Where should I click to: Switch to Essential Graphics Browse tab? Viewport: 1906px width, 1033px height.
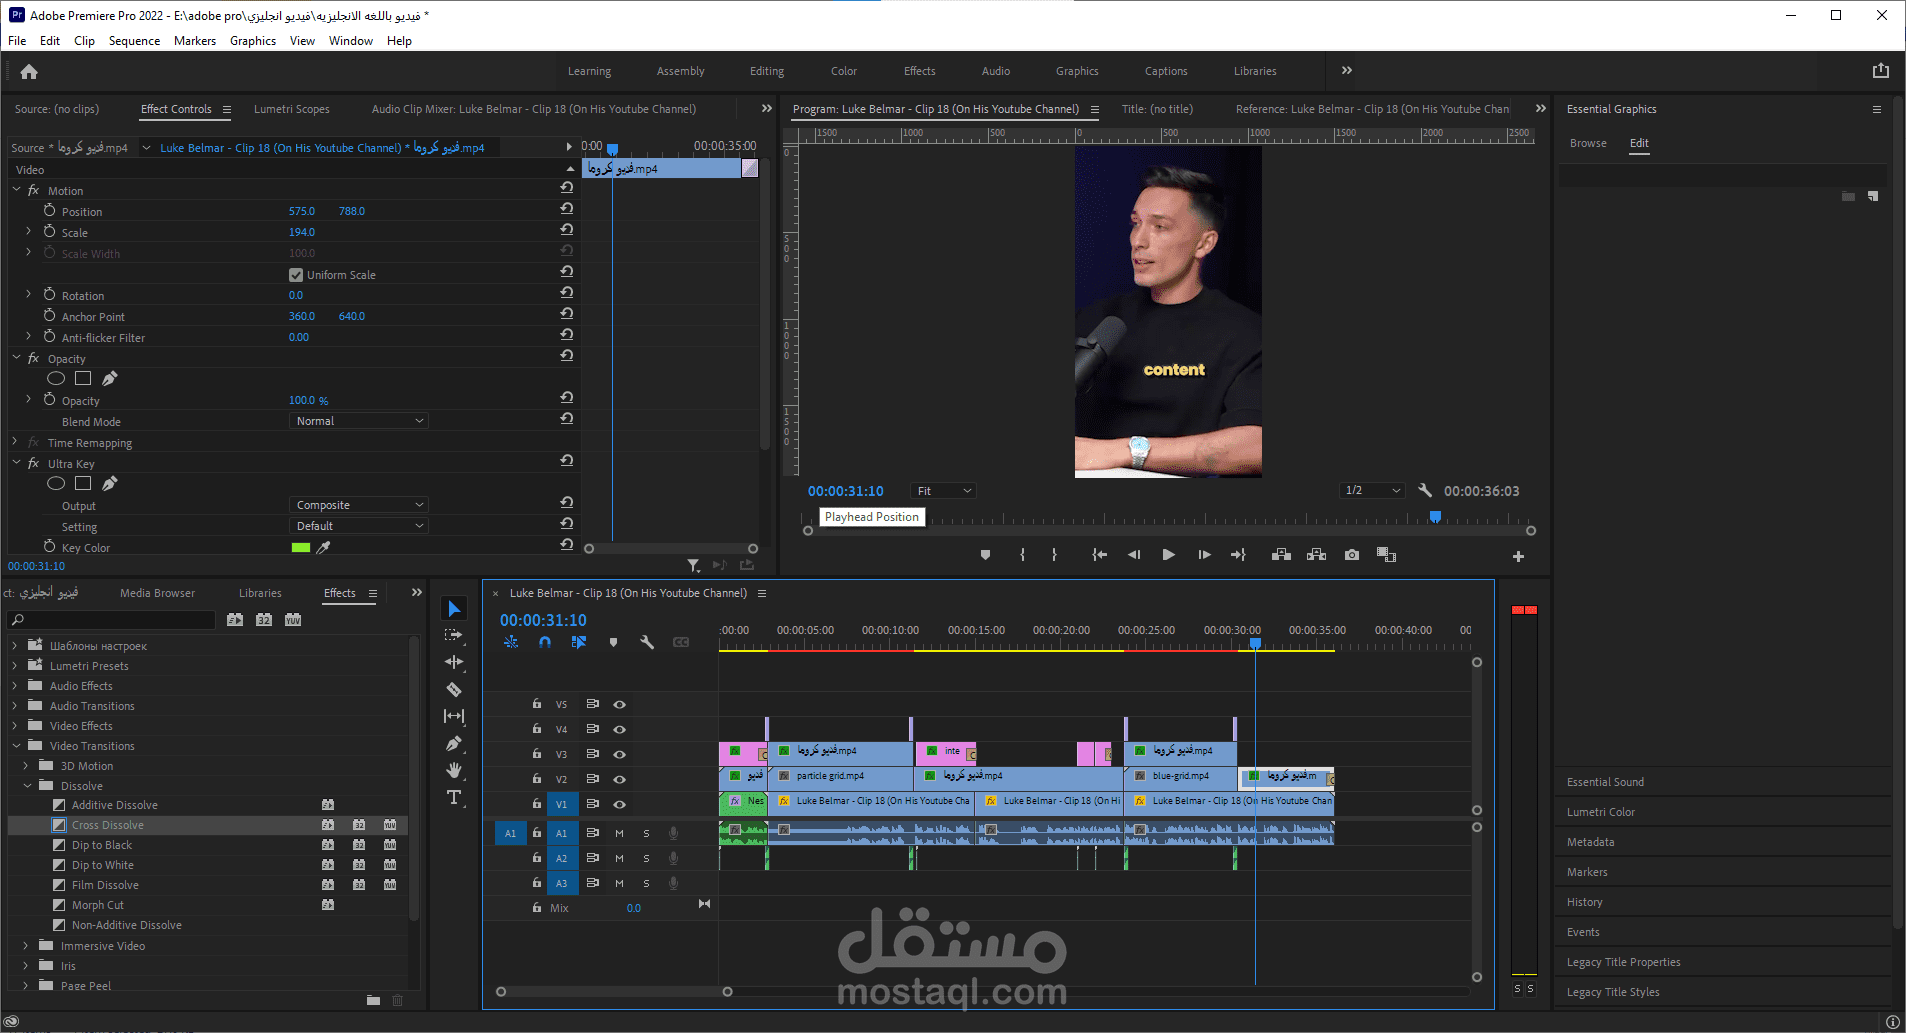tap(1588, 143)
